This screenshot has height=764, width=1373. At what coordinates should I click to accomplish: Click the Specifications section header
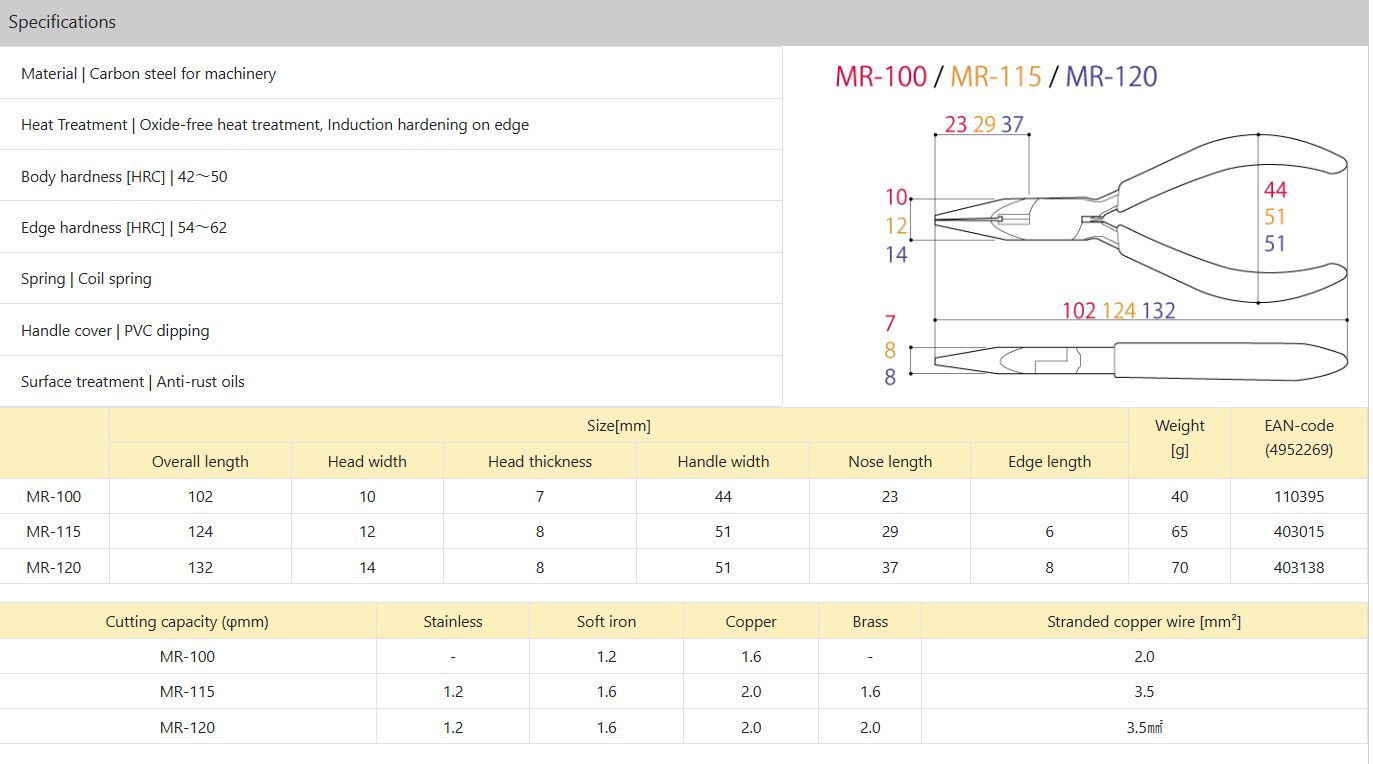(x=62, y=22)
